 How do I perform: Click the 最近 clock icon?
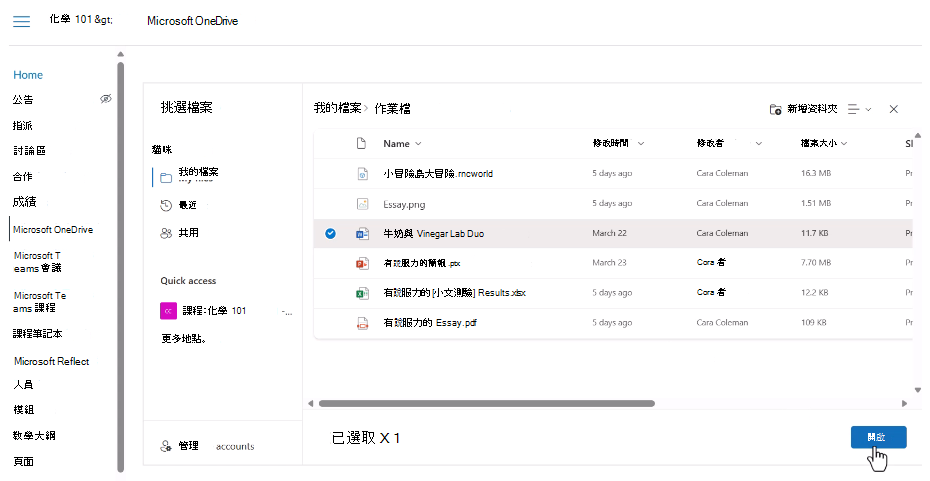(x=166, y=205)
